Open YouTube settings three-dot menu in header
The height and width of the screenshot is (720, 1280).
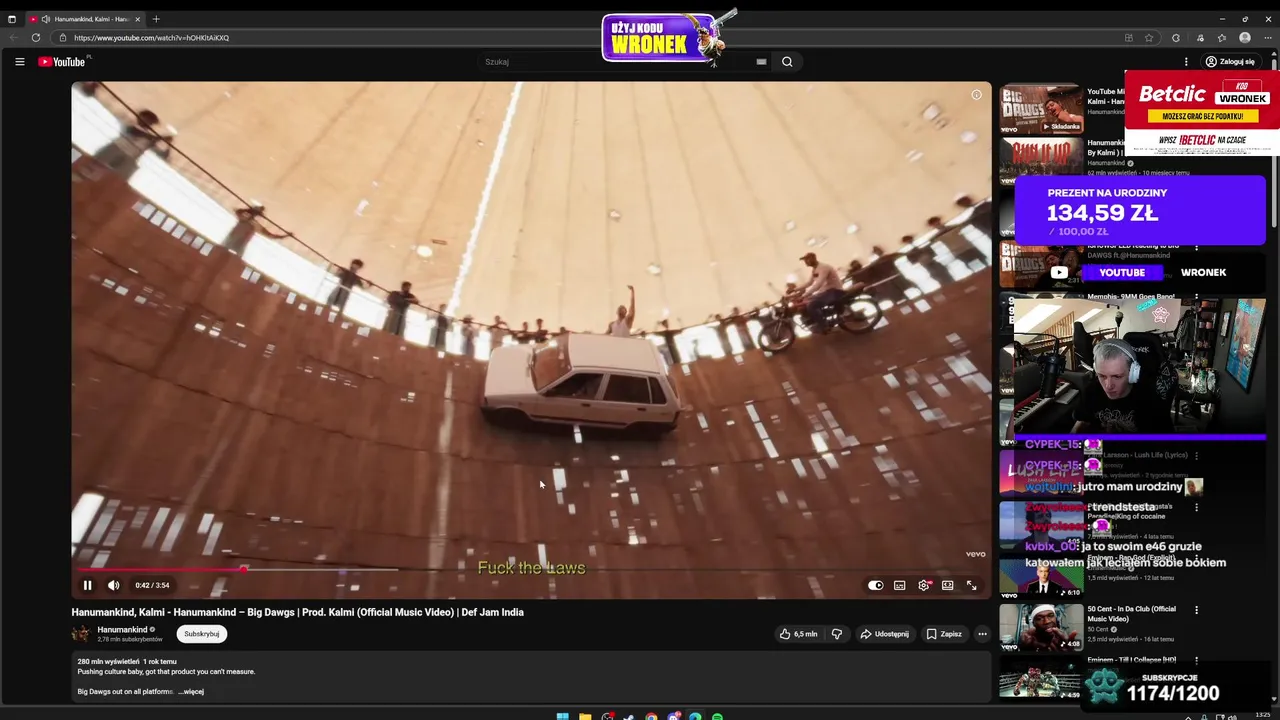[1186, 61]
